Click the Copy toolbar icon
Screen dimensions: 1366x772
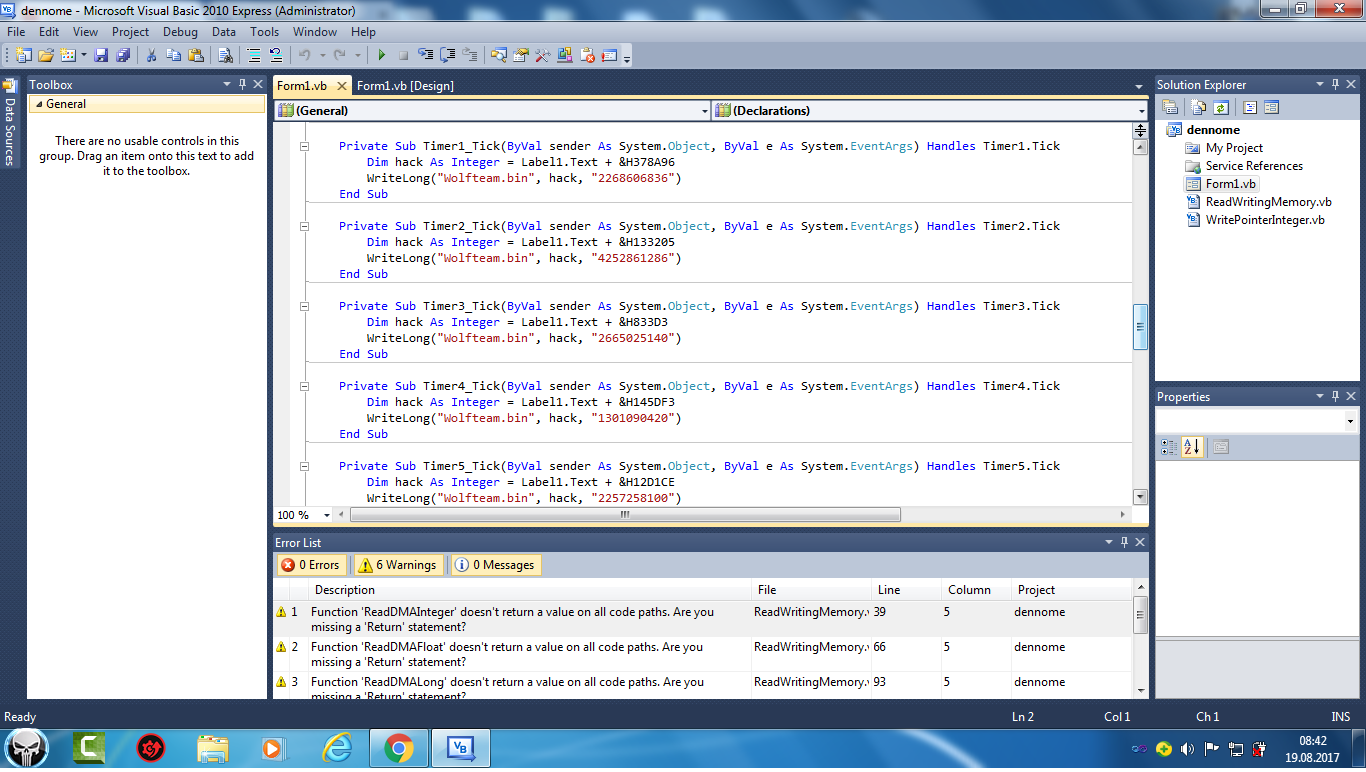(x=174, y=55)
